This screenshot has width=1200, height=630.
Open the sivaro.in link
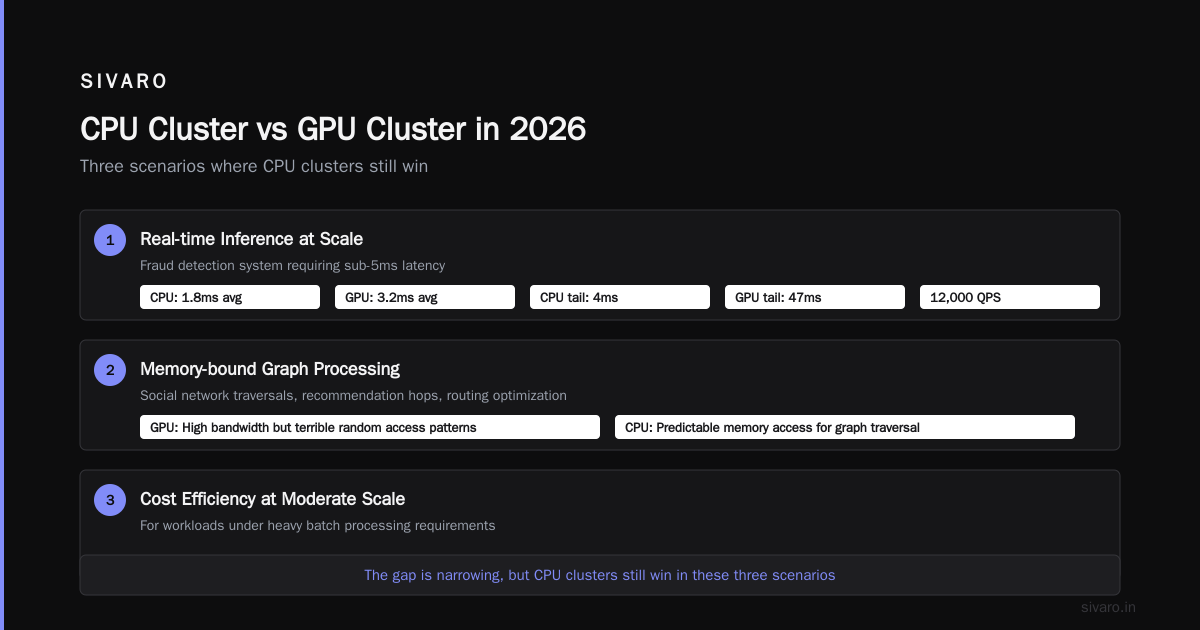click(x=1109, y=607)
